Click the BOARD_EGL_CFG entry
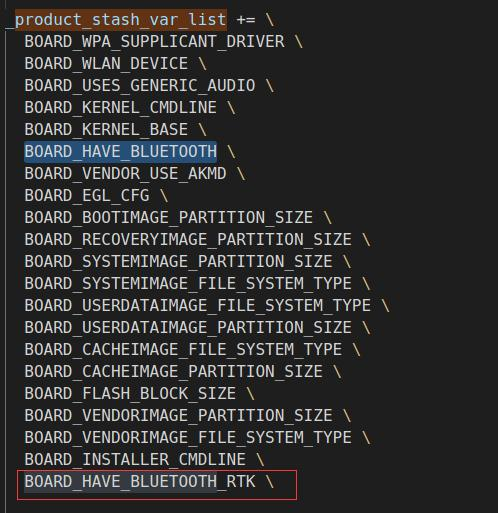Viewport: 498px width, 513px height. pyautogui.click(x=87, y=196)
